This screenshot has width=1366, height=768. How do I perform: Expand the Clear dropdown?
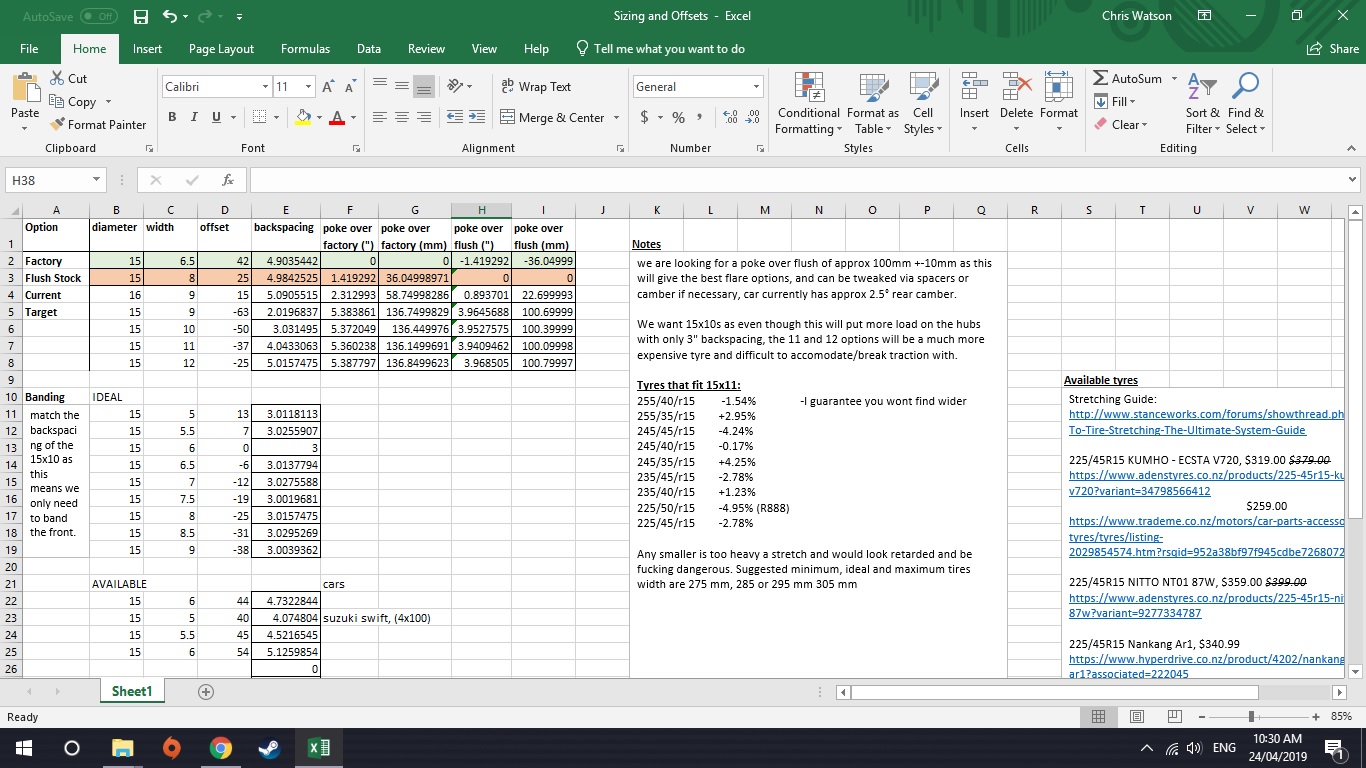1144,125
